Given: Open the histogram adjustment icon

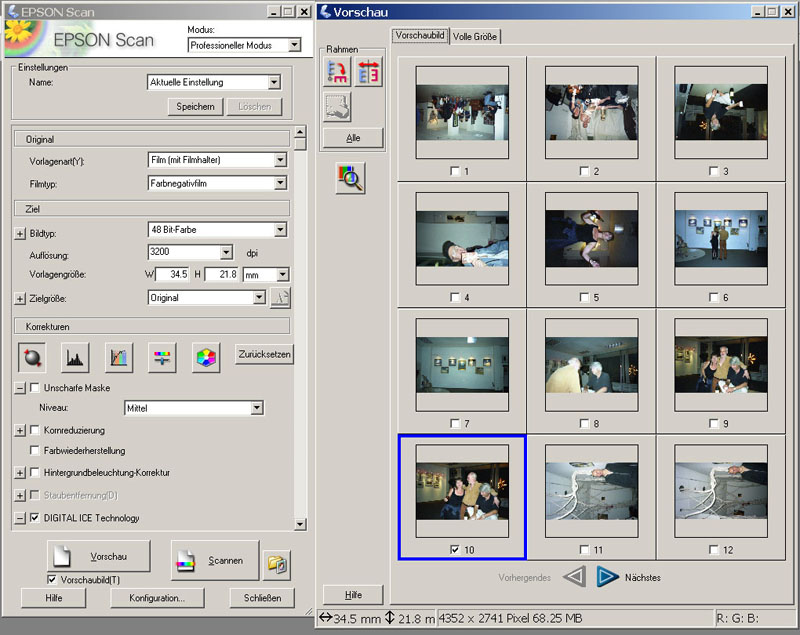Looking at the screenshot, I should [75, 355].
